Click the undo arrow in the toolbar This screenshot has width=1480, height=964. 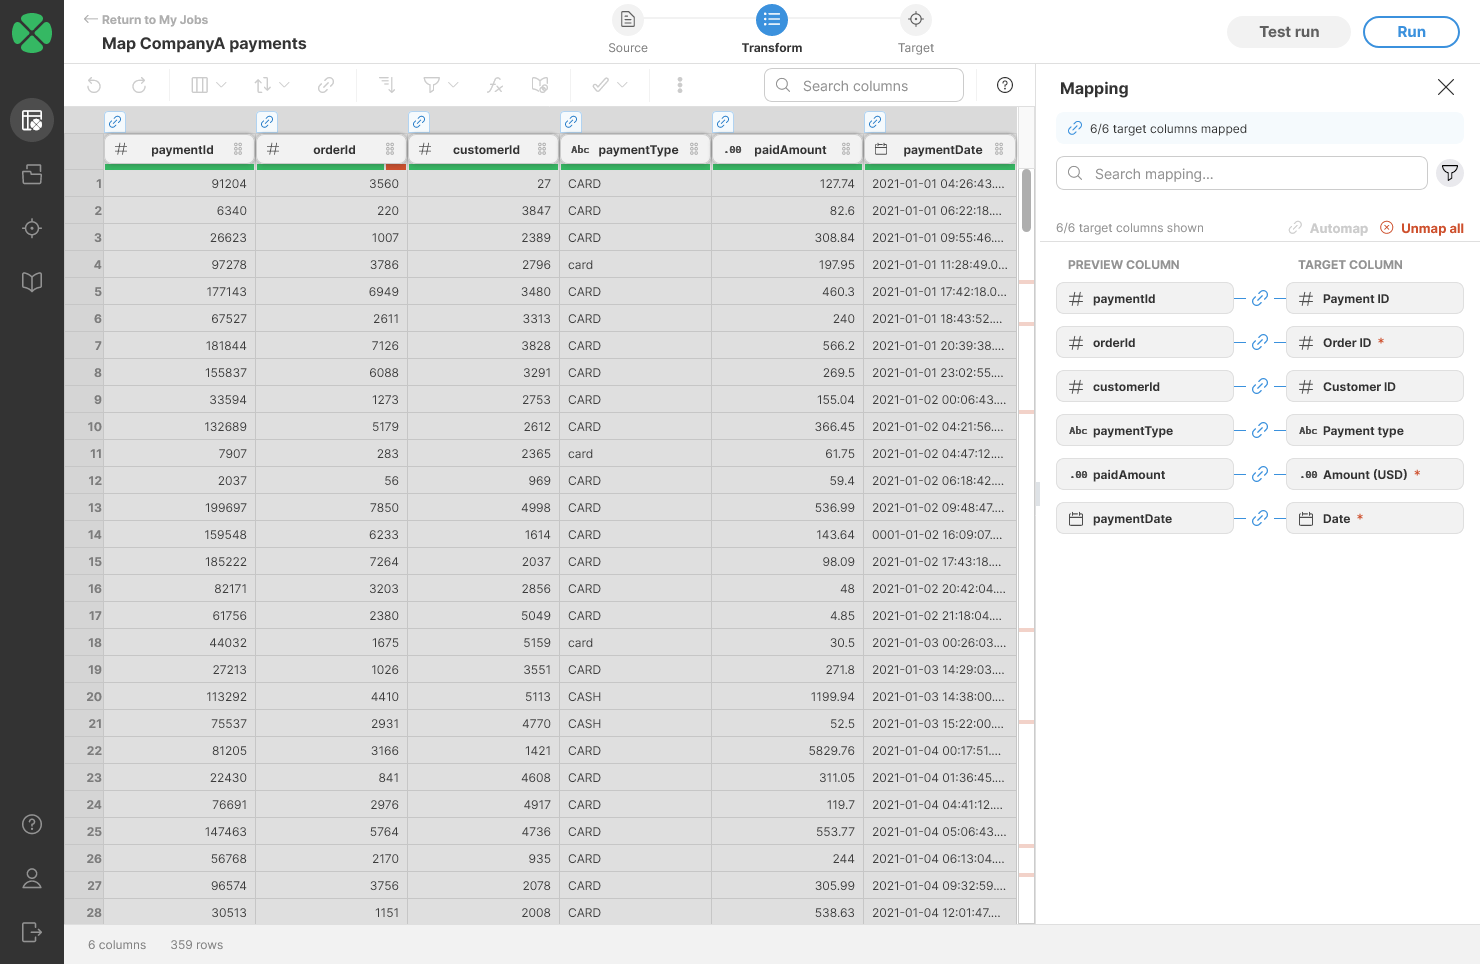(x=94, y=86)
